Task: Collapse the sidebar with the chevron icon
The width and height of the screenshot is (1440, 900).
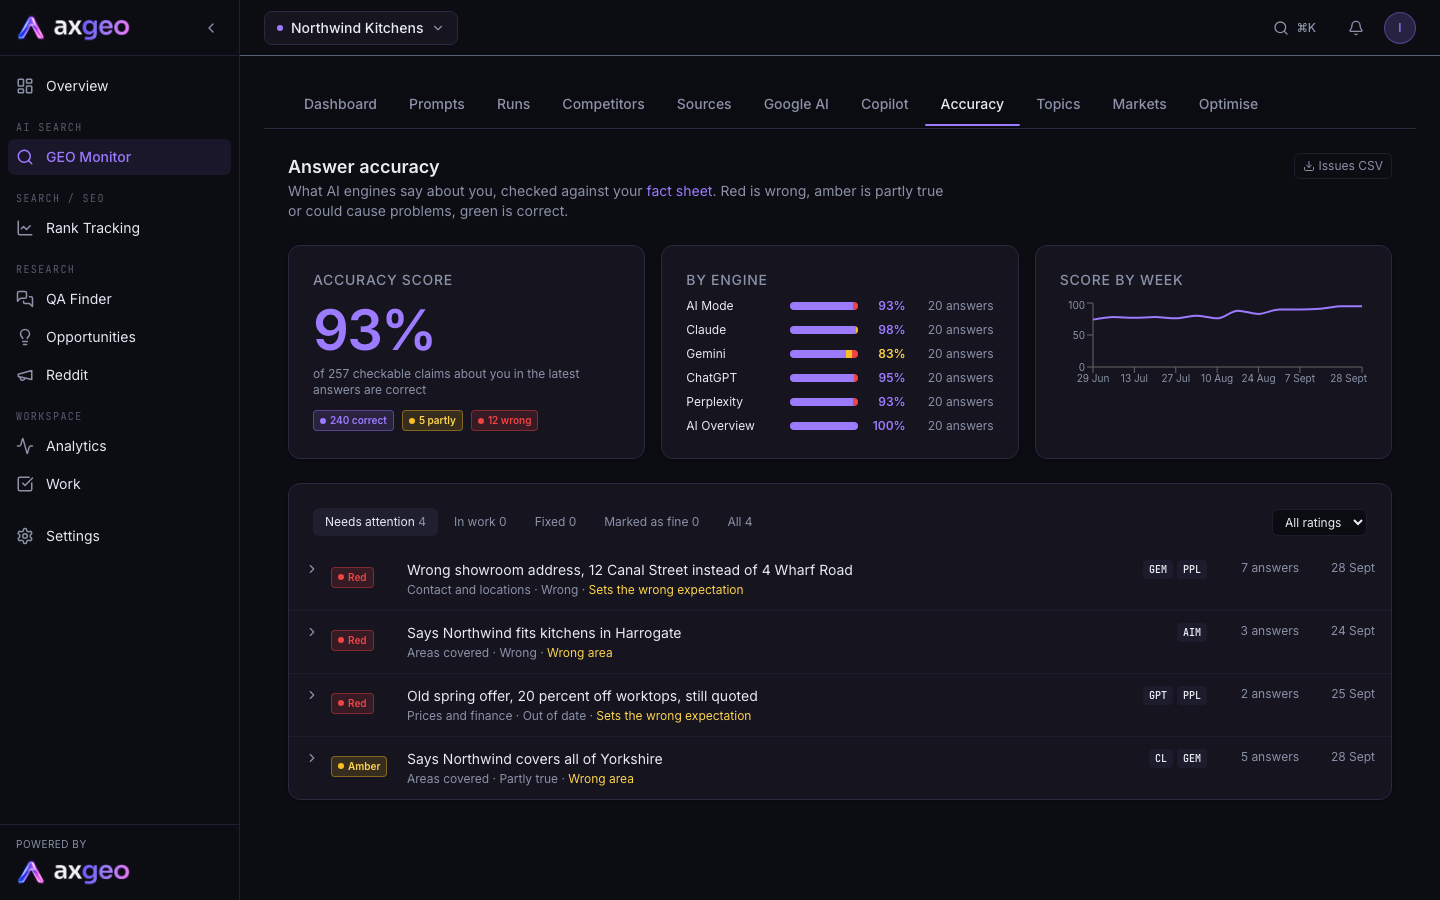Action: (x=211, y=28)
